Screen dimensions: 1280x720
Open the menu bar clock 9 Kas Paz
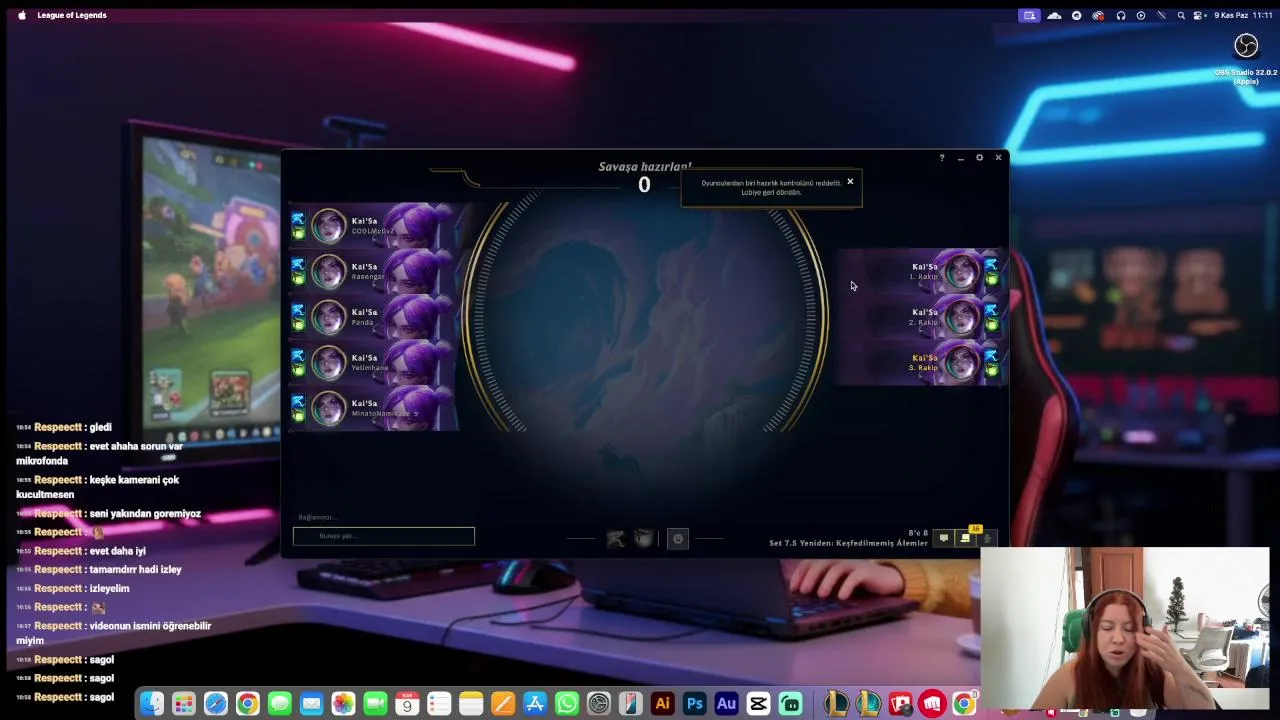1243,15
